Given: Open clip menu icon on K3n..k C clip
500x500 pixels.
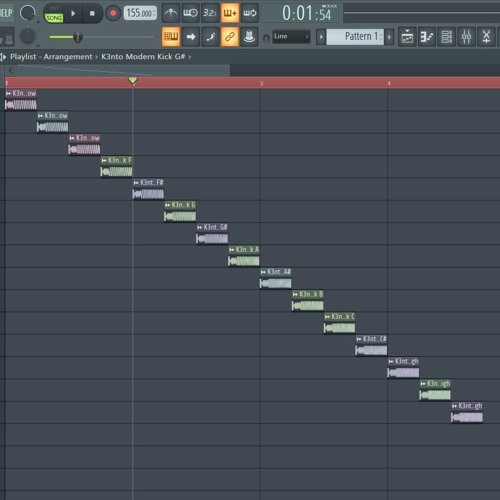Looking at the screenshot, I should (327, 317).
